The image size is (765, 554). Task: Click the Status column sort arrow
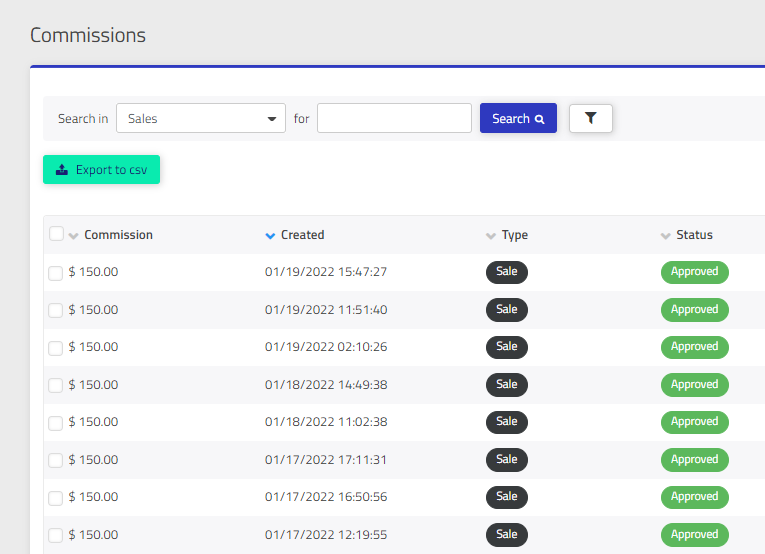click(666, 236)
